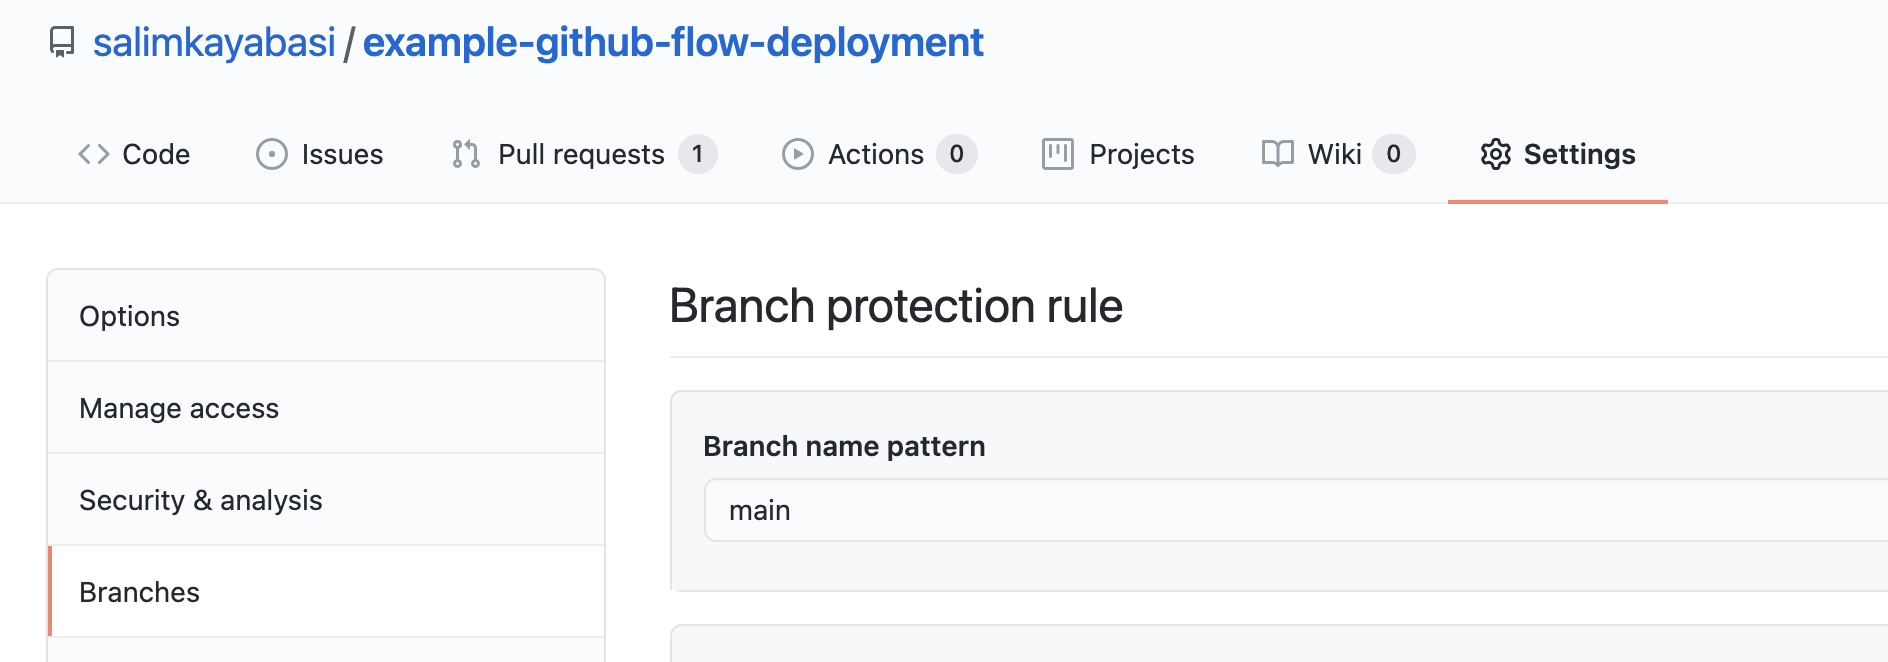Open Security & analysis settings
The height and width of the screenshot is (662, 1888).
(x=326, y=500)
